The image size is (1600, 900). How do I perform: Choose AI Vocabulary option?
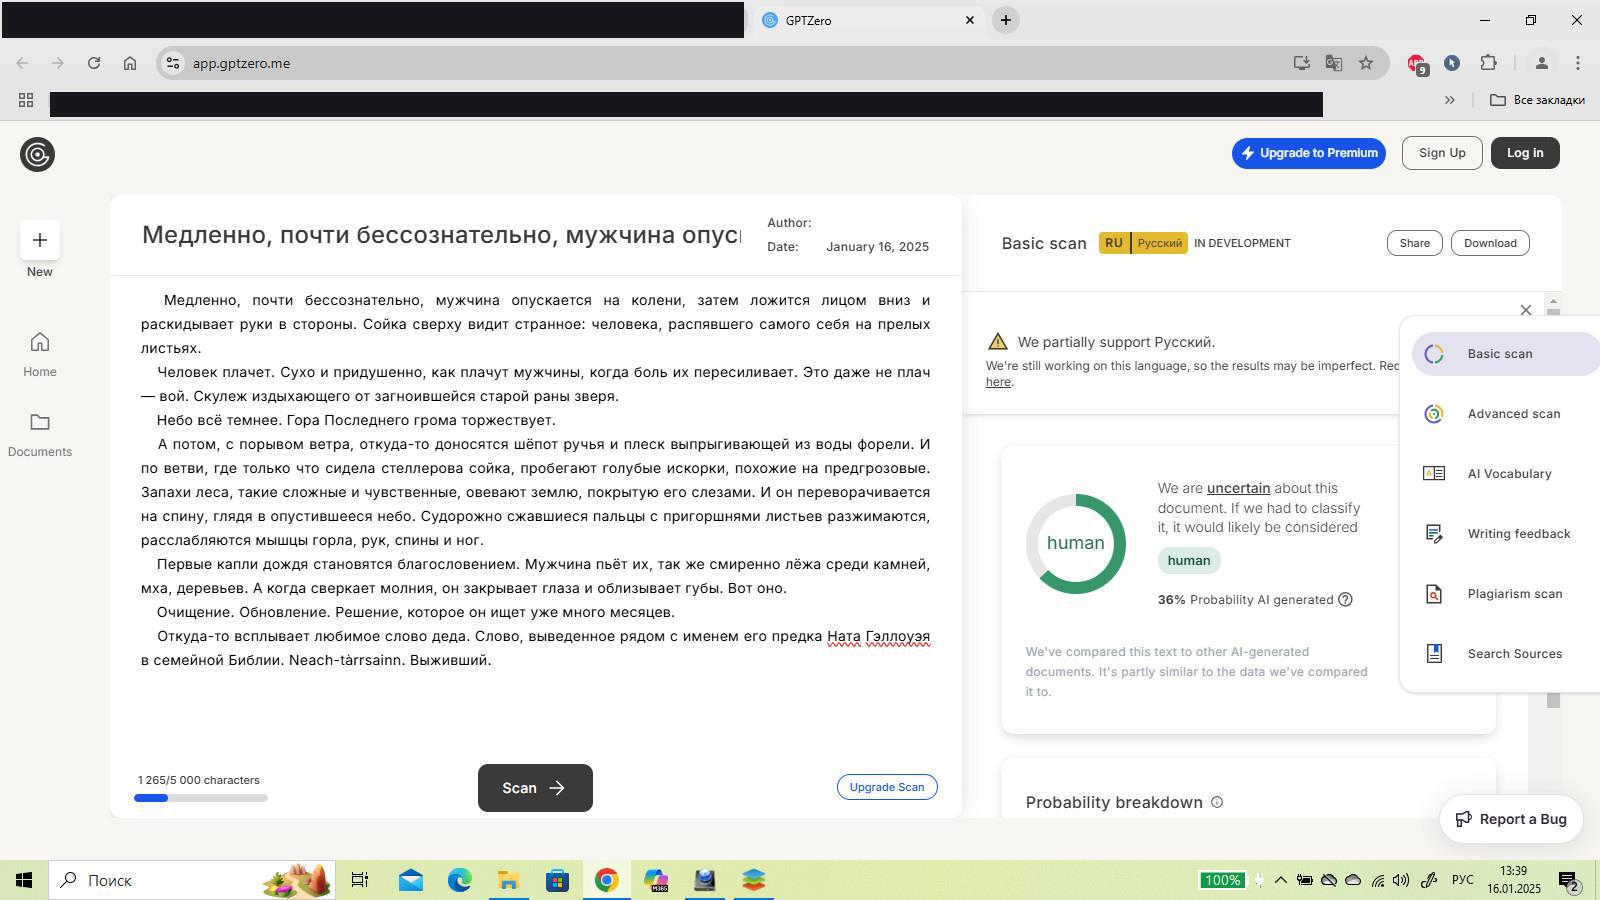coord(1508,474)
